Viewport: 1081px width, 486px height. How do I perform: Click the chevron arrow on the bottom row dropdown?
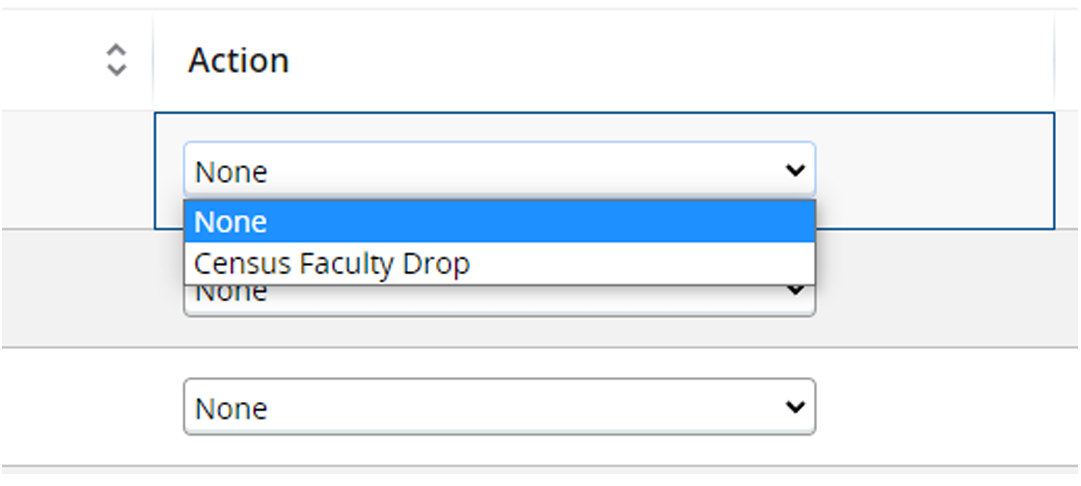click(x=795, y=407)
